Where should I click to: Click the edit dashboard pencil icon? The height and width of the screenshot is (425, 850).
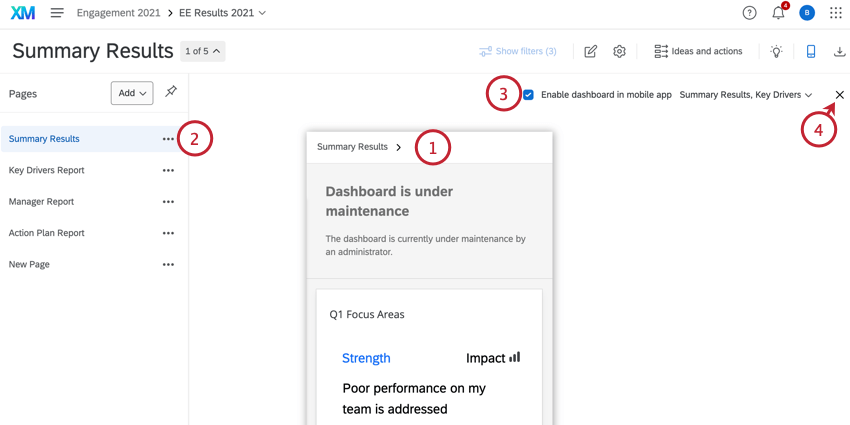point(591,51)
